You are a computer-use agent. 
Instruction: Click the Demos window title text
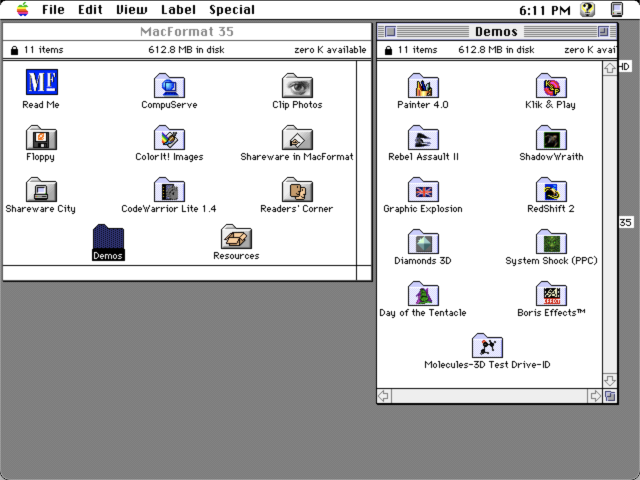pos(496,31)
